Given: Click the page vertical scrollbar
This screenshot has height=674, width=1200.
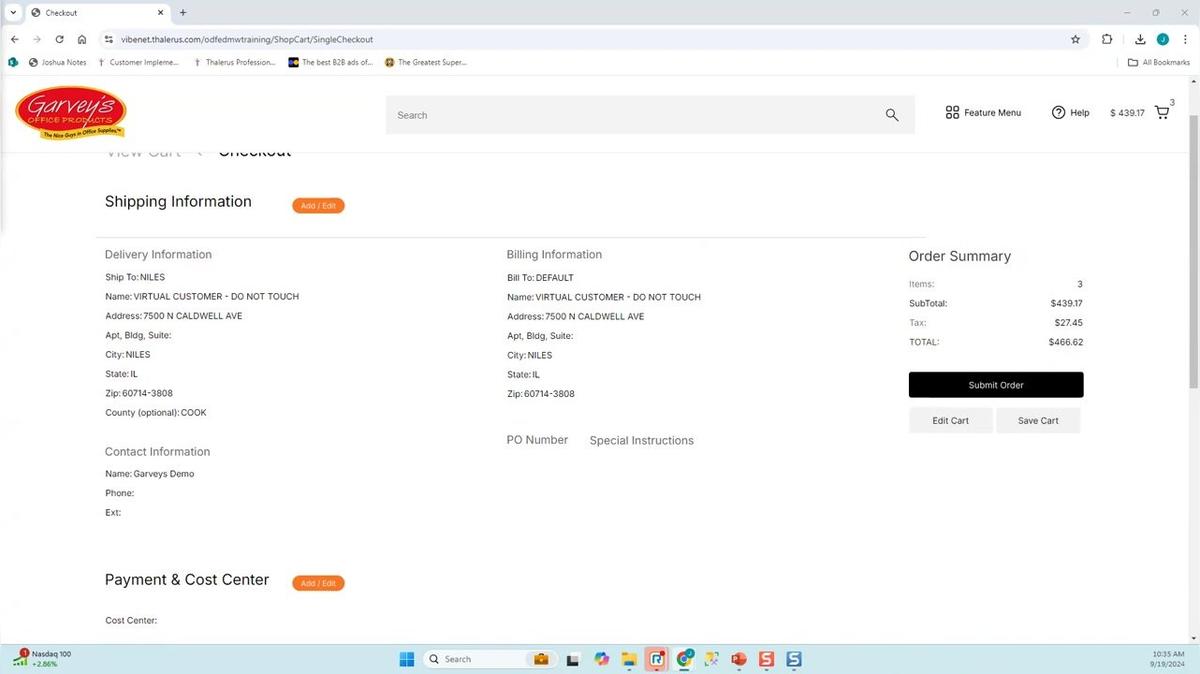Looking at the screenshot, I should (1193, 300).
